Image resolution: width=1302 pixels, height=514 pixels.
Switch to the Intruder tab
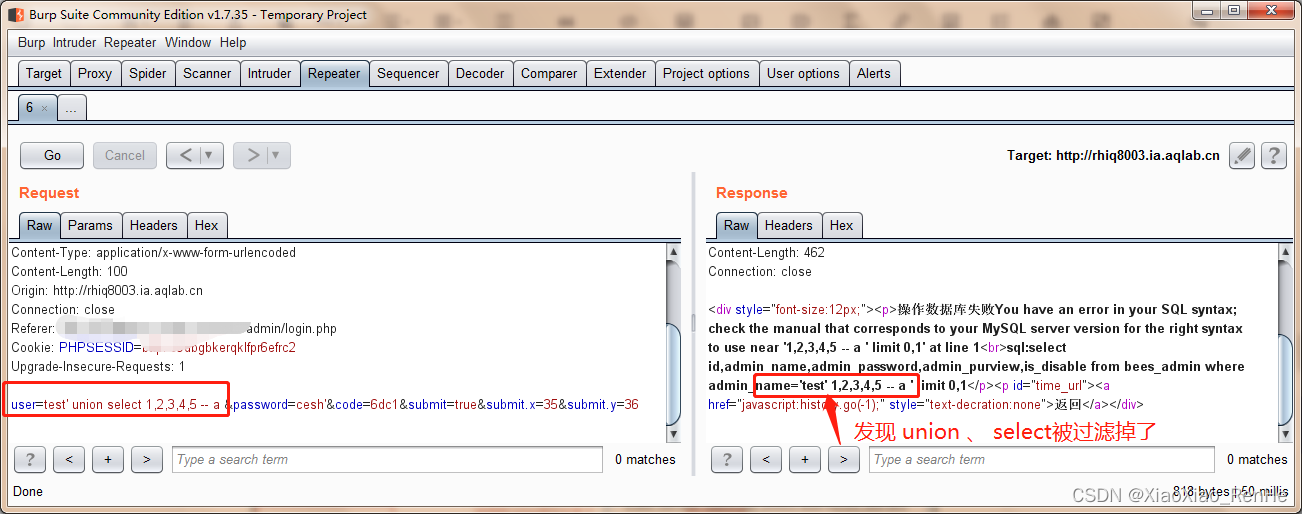coord(270,73)
